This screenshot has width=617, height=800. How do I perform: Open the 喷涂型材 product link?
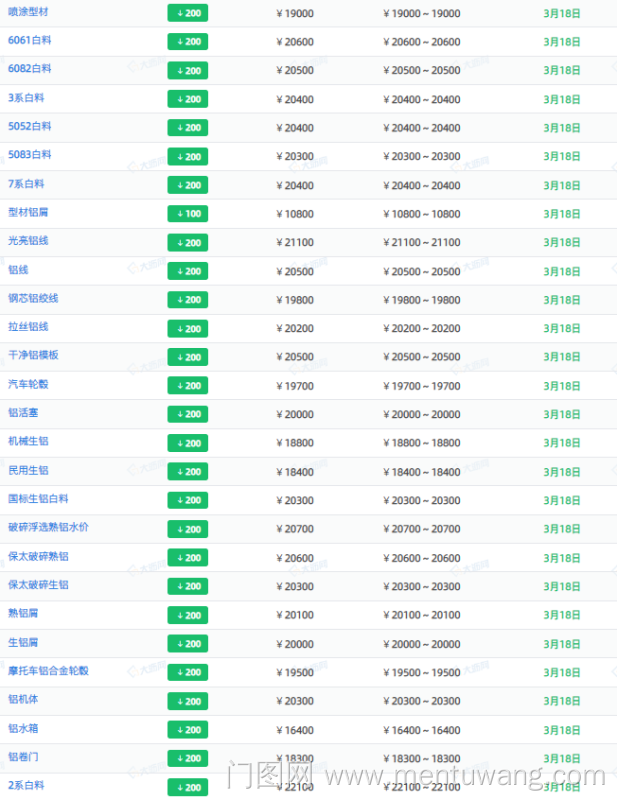pyautogui.click(x=28, y=12)
